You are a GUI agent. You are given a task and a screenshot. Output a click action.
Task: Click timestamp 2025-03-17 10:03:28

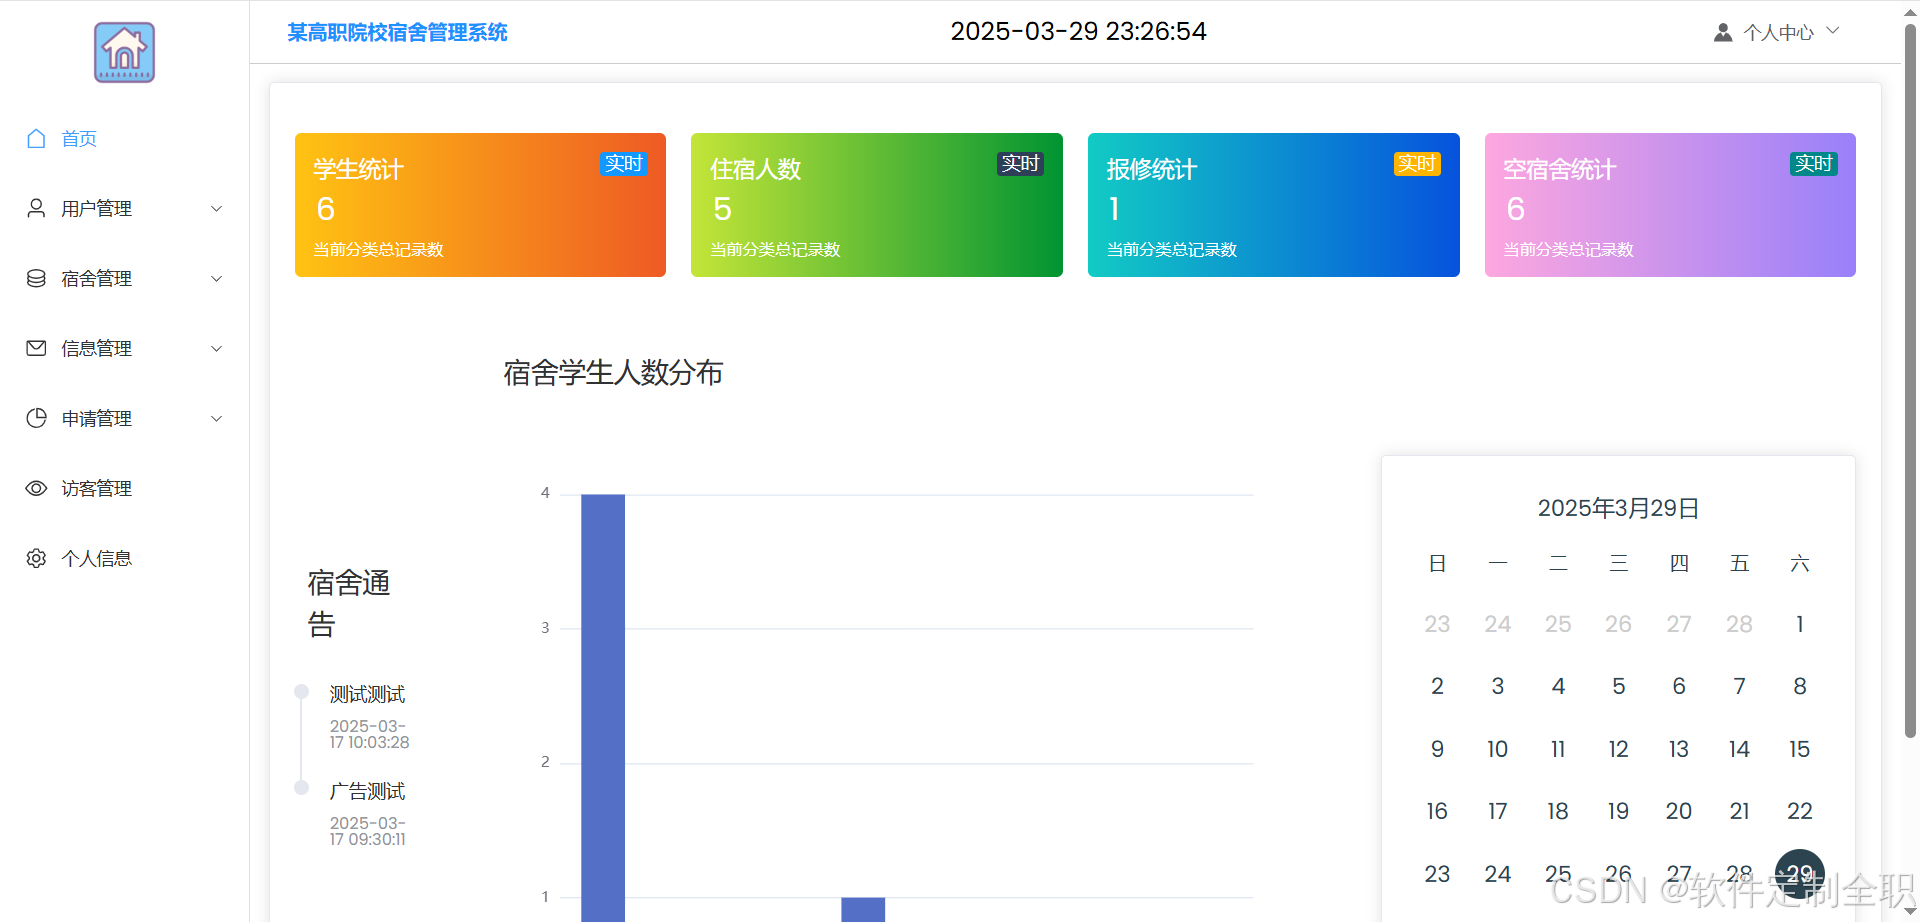coord(369,734)
